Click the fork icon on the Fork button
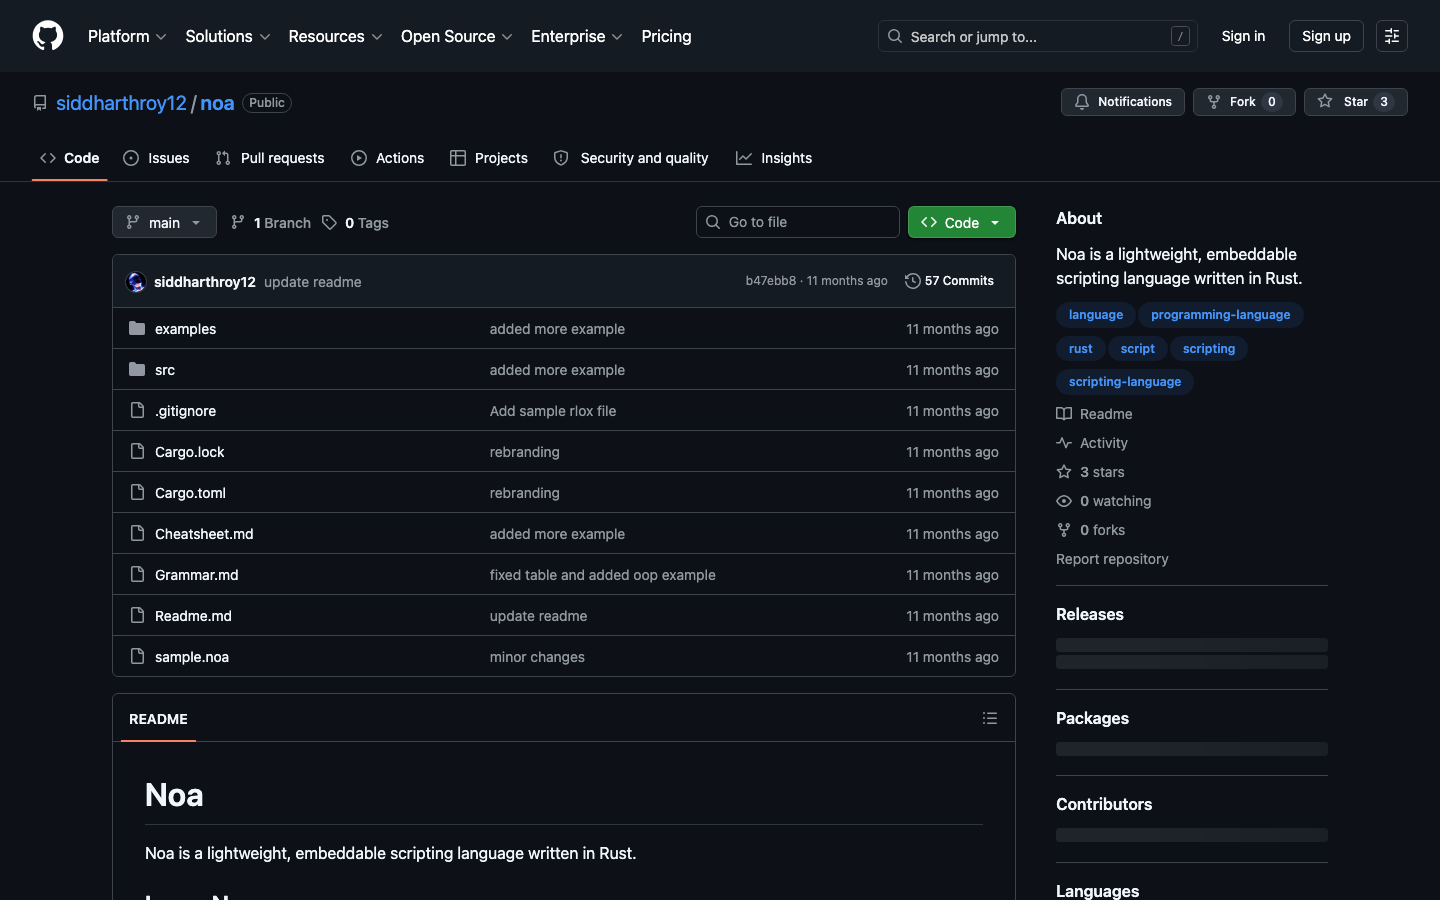The width and height of the screenshot is (1440, 900). click(1214, 102)
